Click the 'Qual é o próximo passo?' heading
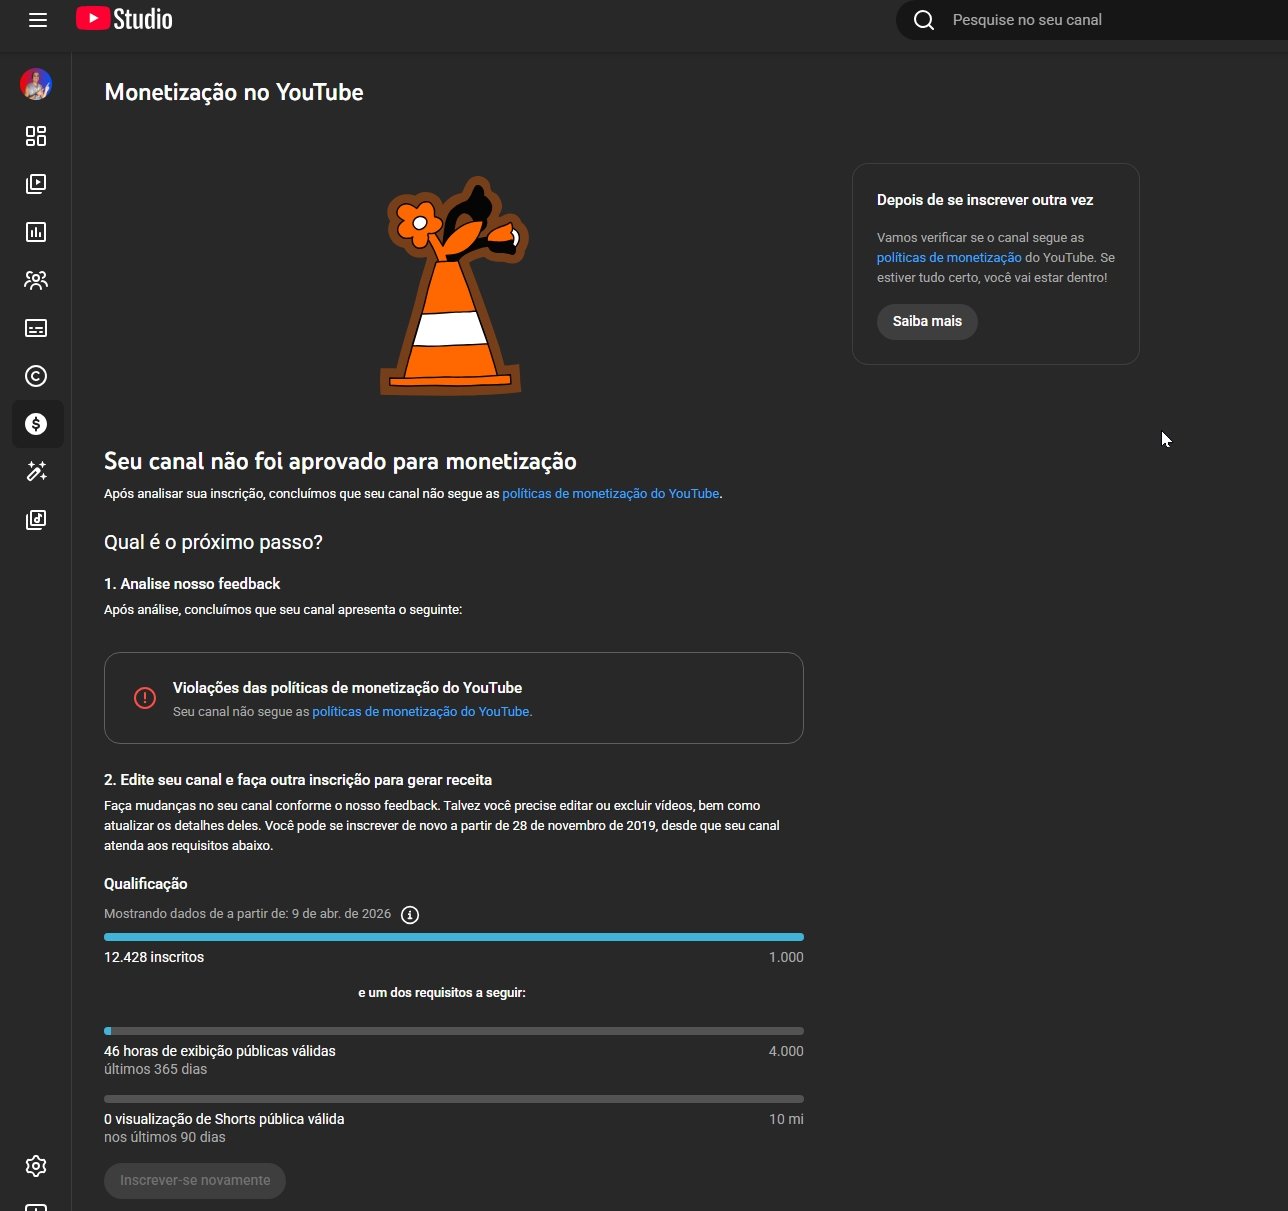1288x1211 pixels. tap(213, 542)
